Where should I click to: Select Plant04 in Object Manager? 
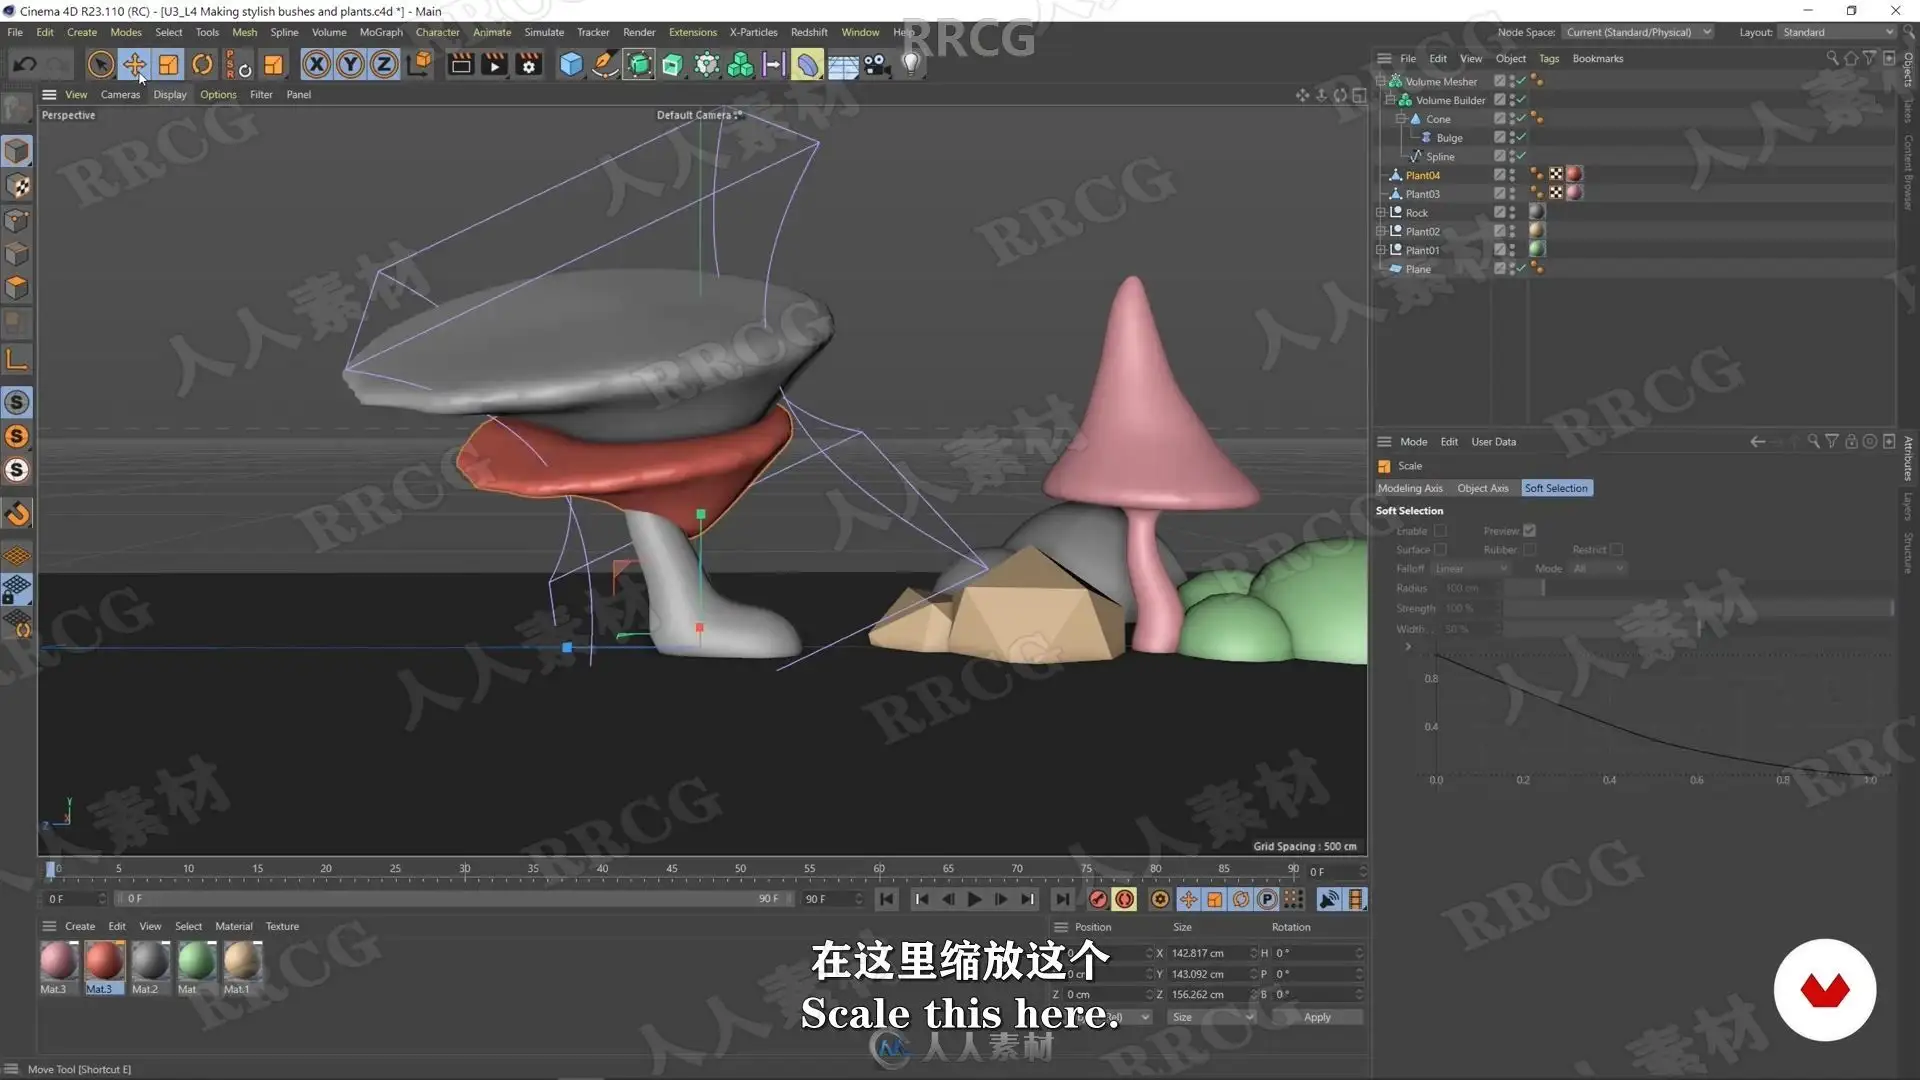[x=1422, y=176]
